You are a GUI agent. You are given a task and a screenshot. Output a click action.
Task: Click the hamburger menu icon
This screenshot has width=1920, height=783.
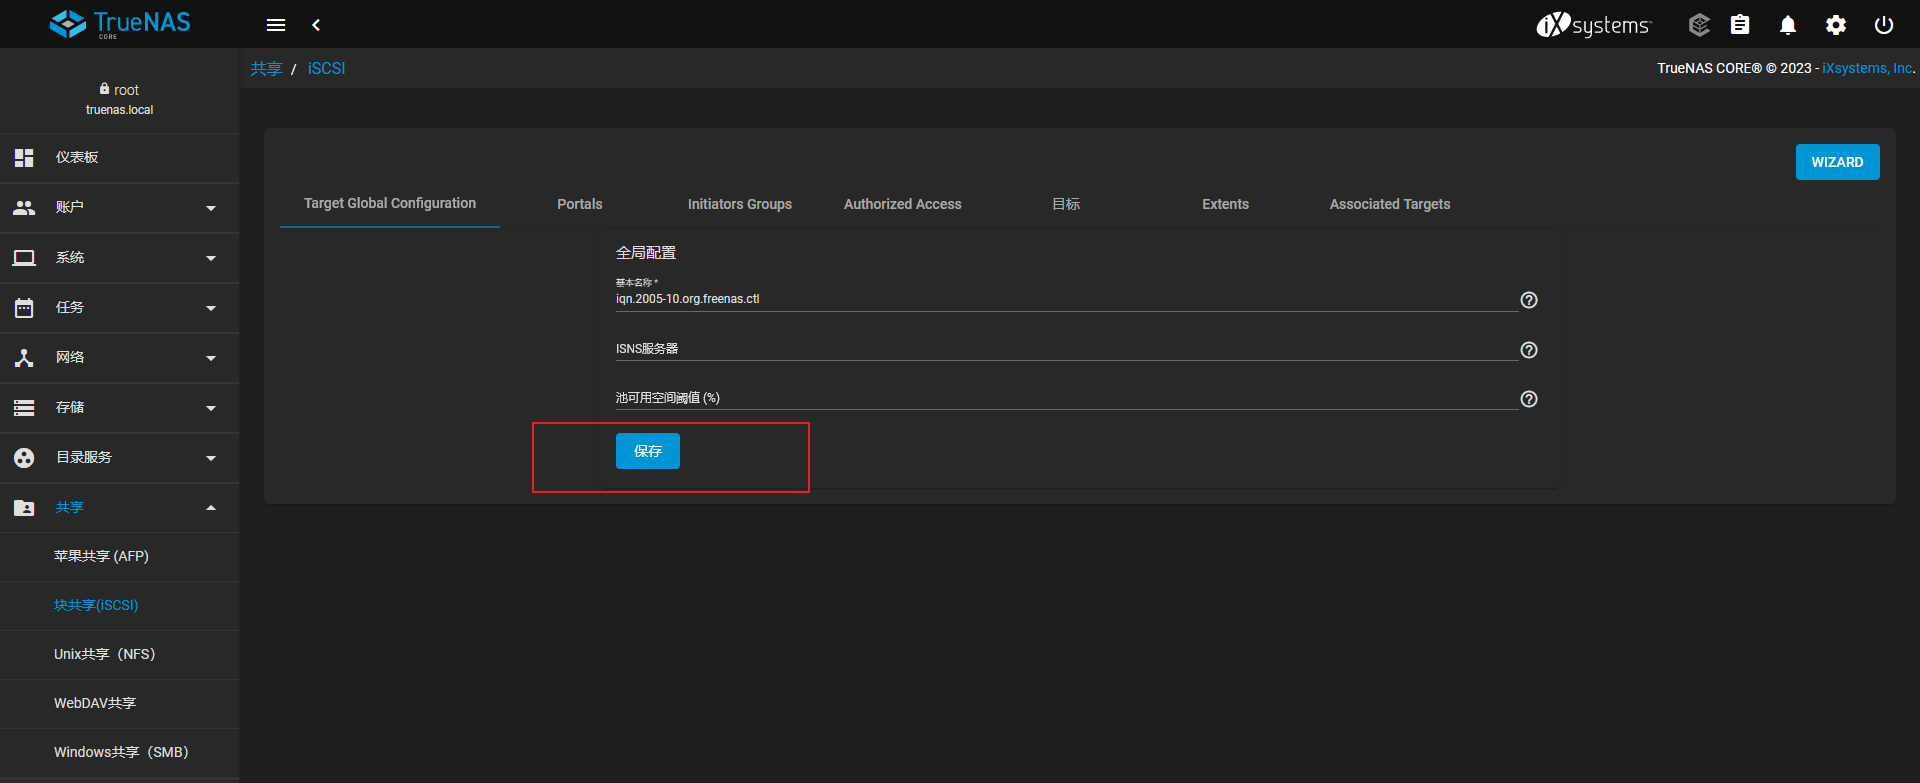click(276, 25)
